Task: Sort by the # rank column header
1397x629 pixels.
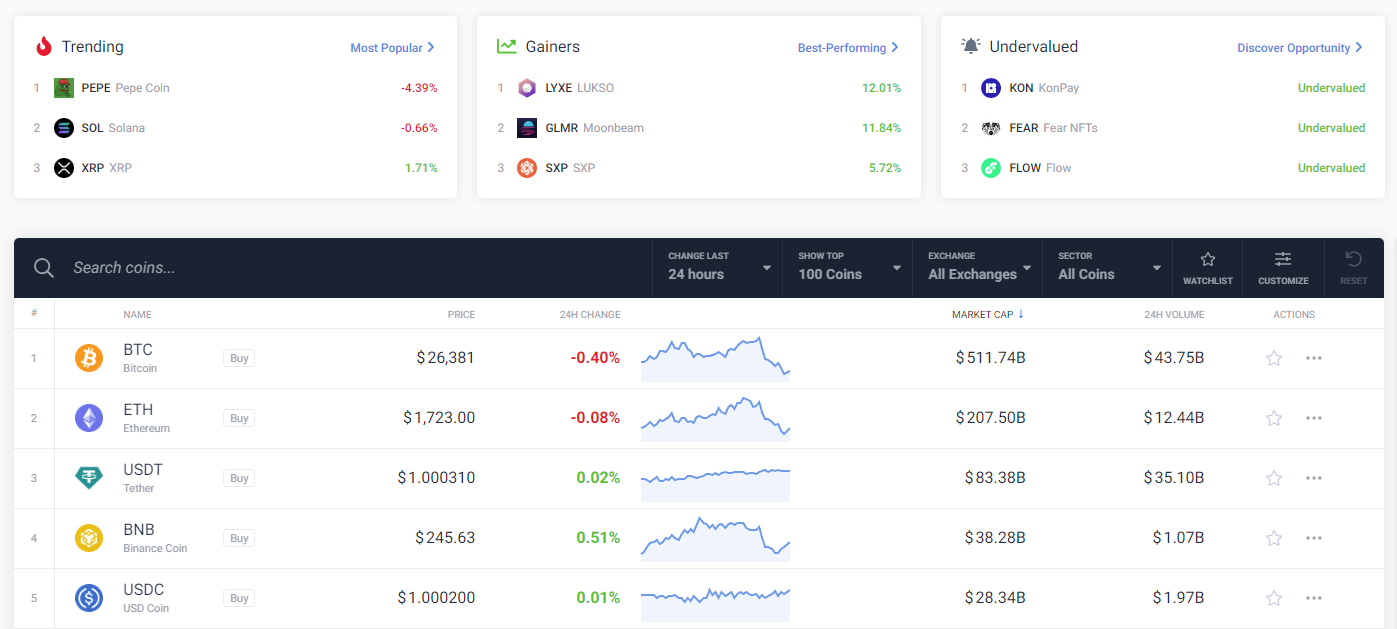Action: [34, 313]
